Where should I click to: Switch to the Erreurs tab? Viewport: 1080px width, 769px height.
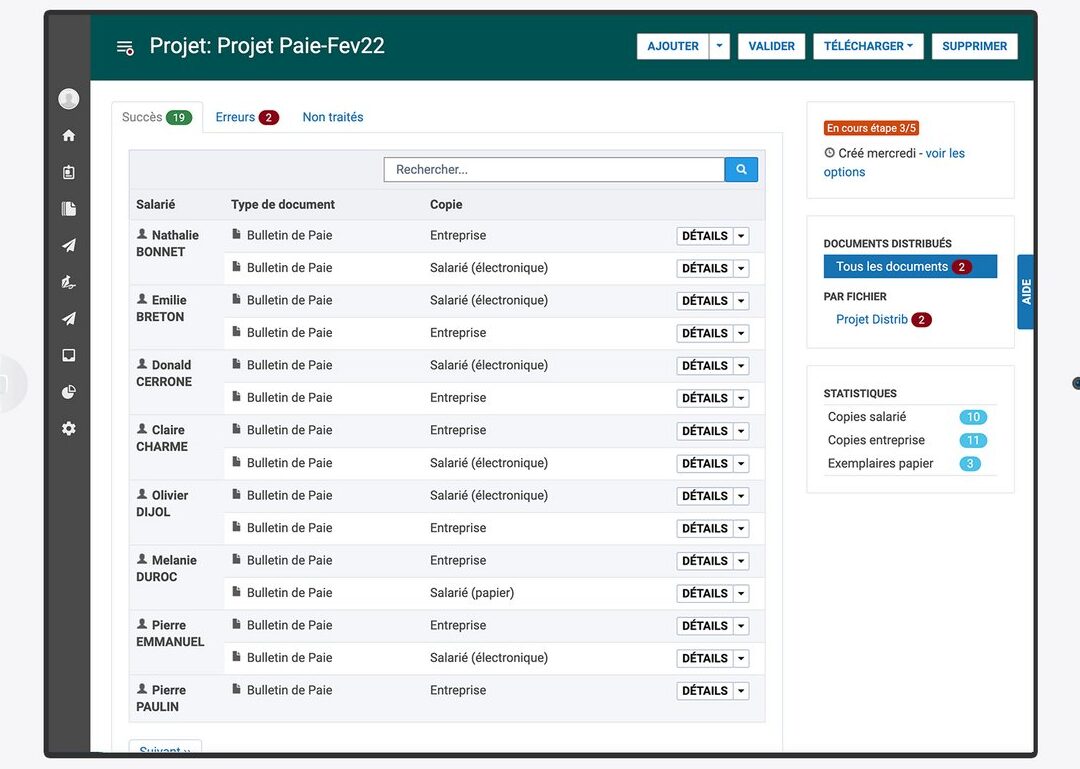click(247, 117)
